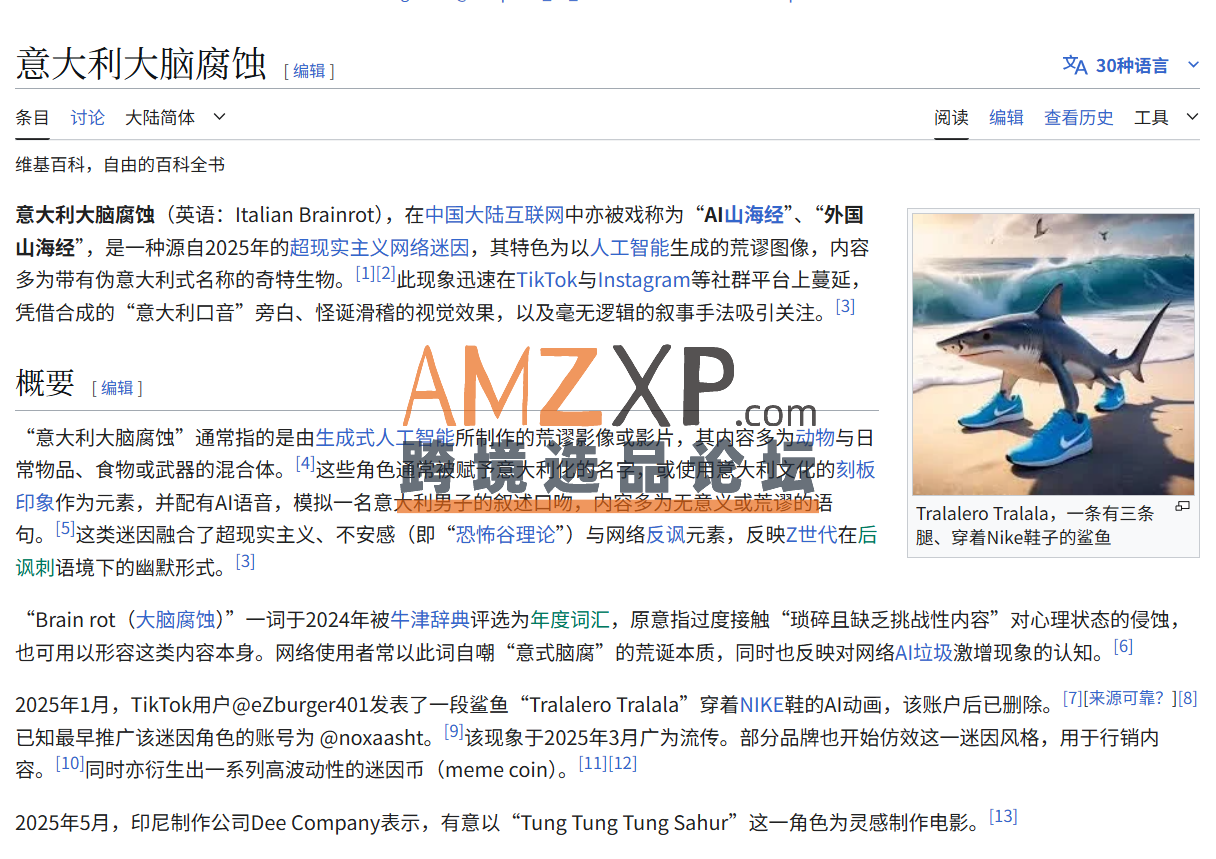The width and height of the screenshot is (1216, 859).
Task: Open the 查看历史 tab
Action: 1078,117
